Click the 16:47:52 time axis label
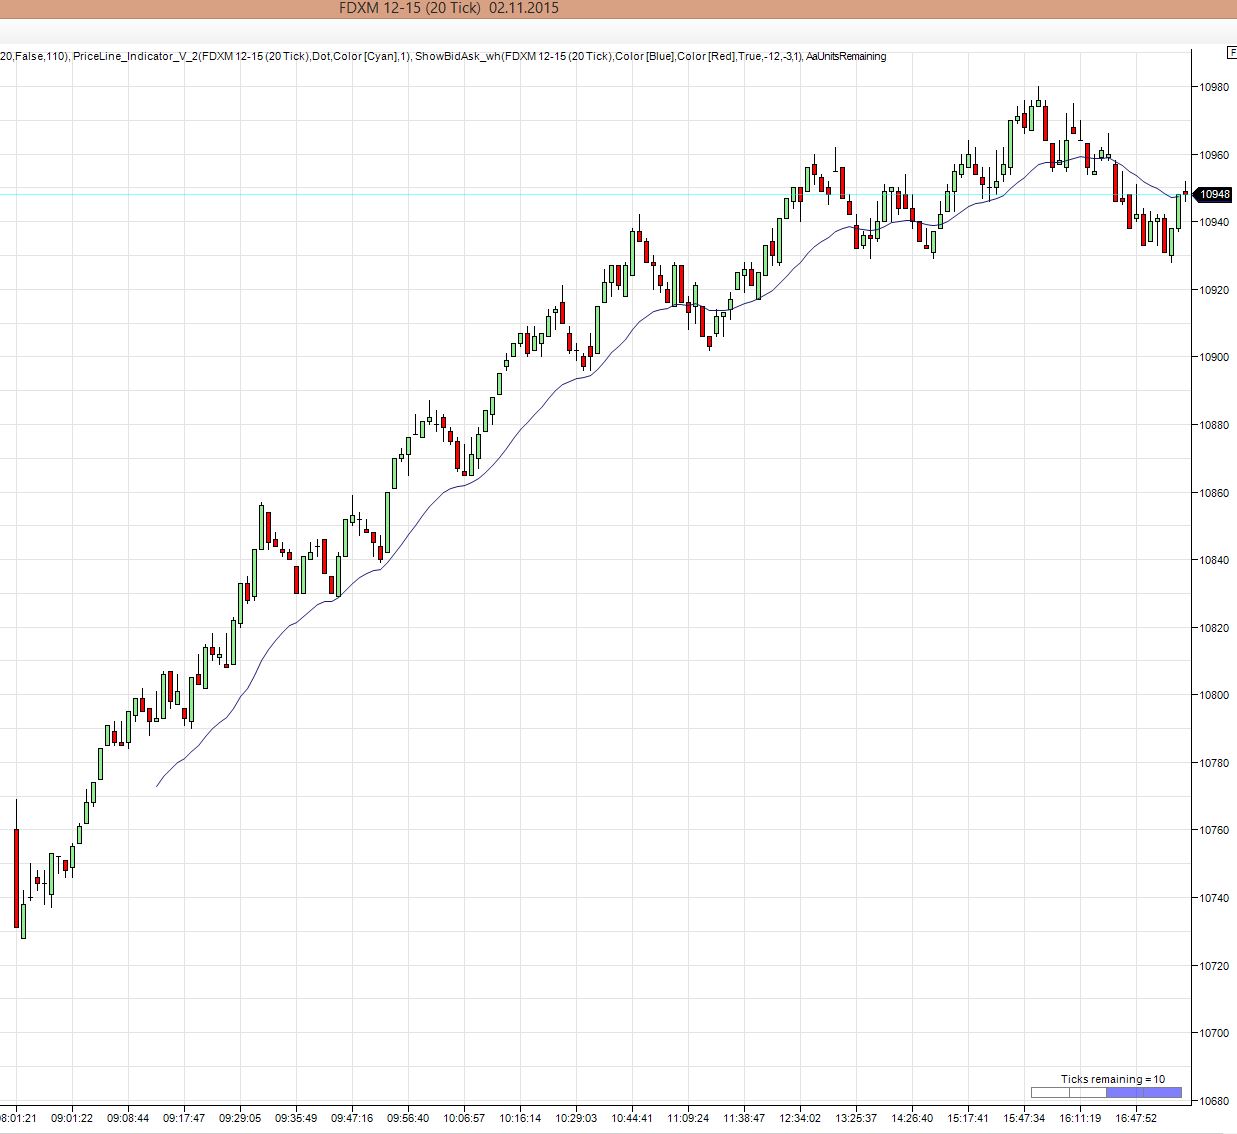 pos(1136,1118)
